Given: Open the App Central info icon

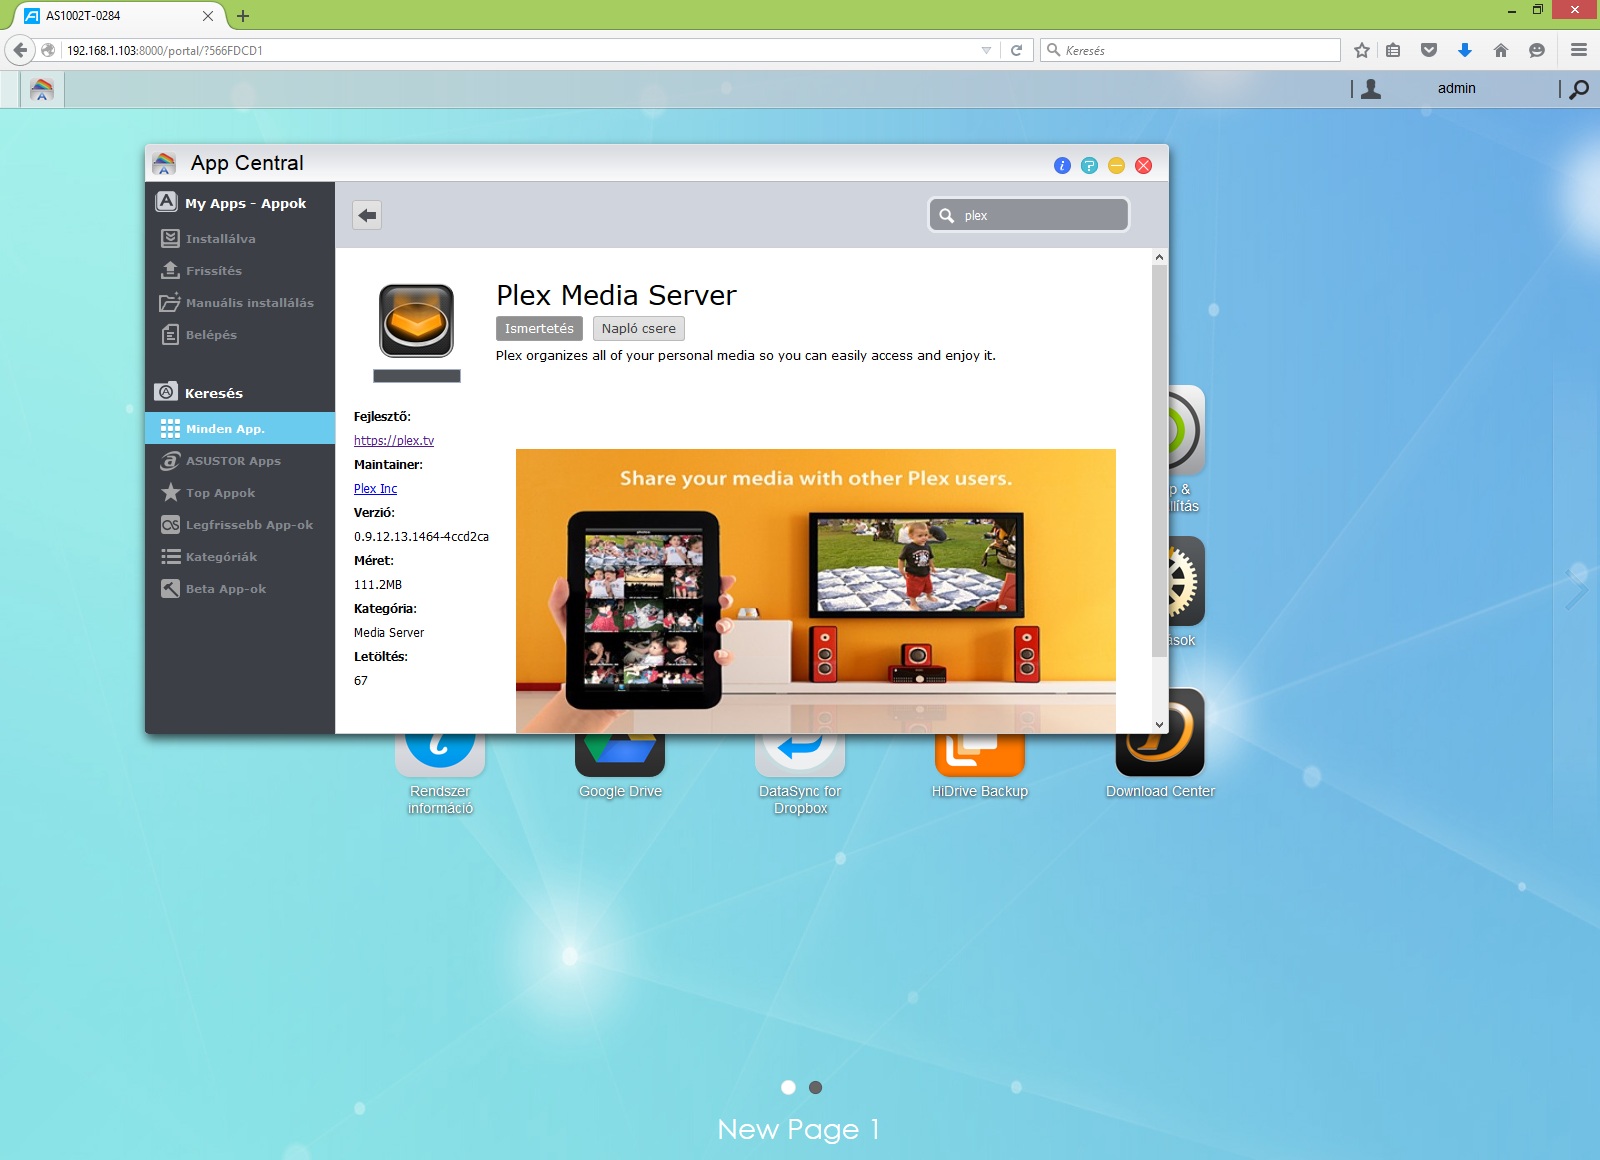Looking at the screenshot, I should tap(1062, 166).
